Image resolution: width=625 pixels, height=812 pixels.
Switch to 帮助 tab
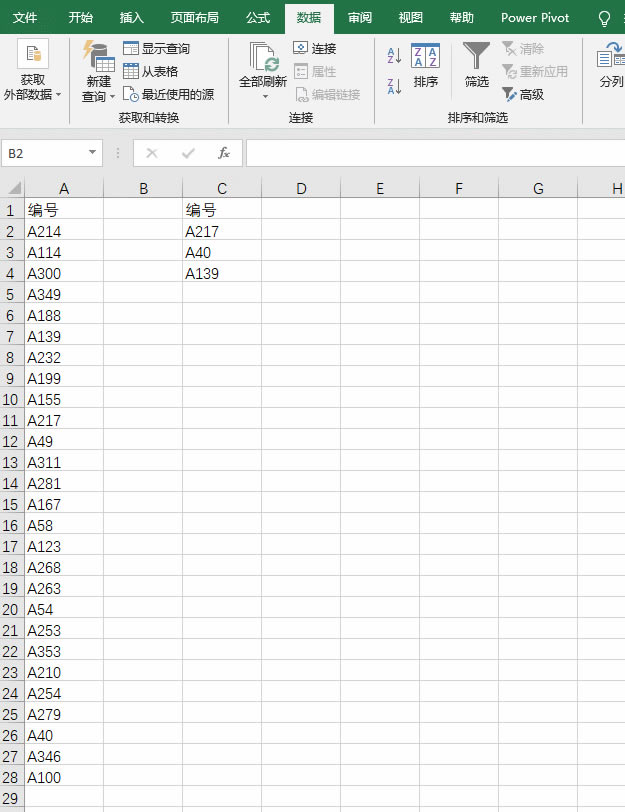[x=461, y=18]
